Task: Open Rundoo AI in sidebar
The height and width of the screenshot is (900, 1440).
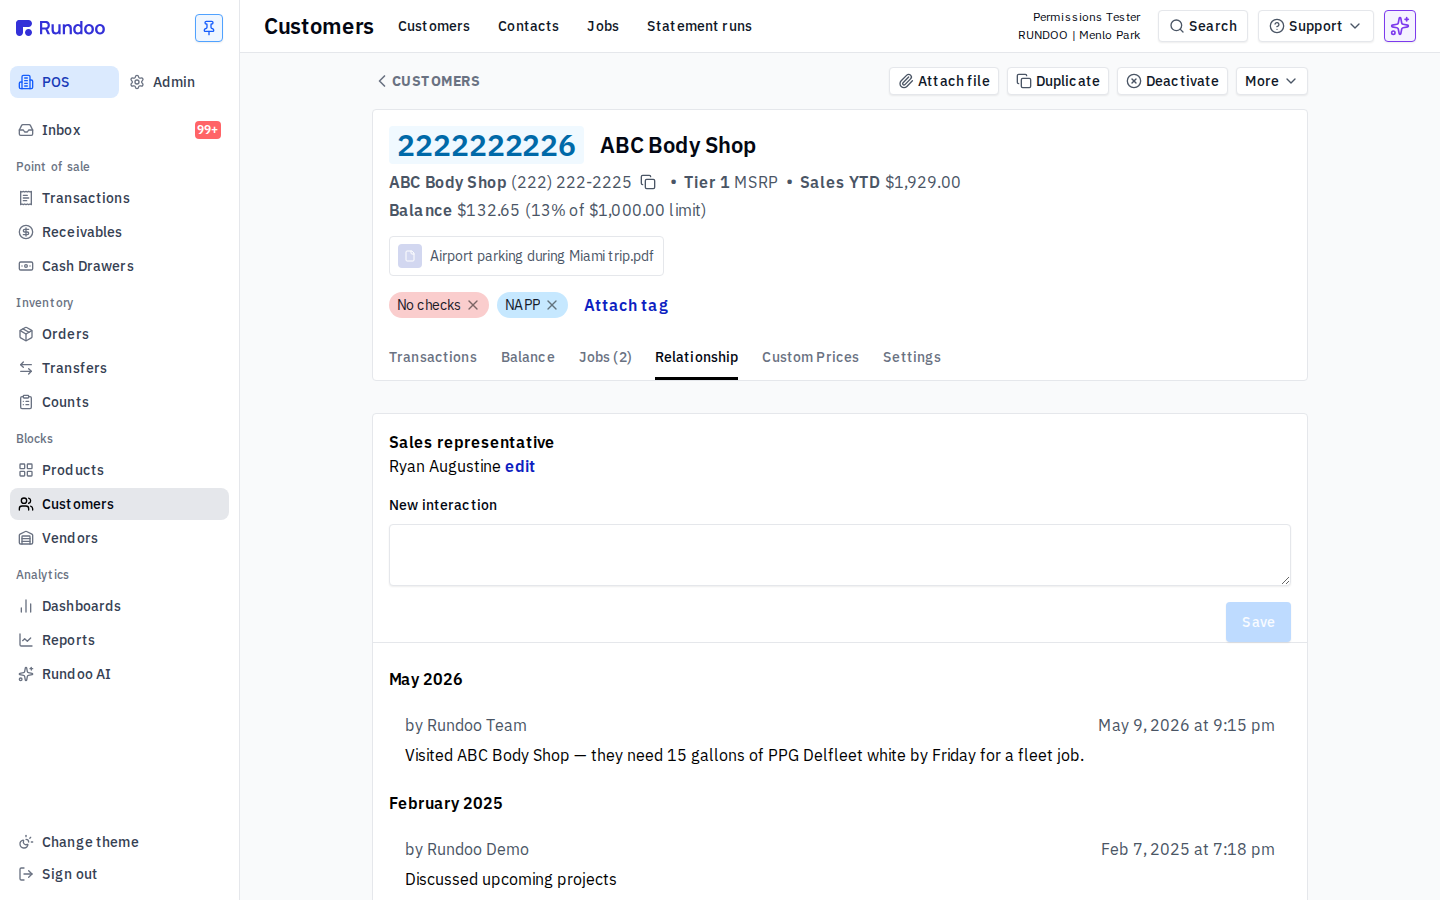Action: point(119,674)
